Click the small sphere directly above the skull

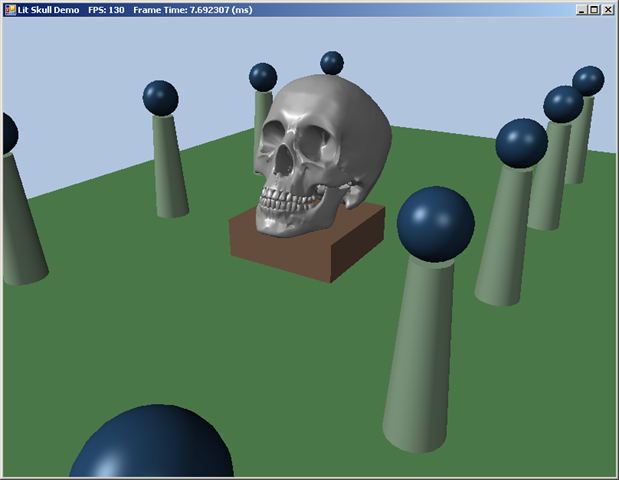coord(332,63)
